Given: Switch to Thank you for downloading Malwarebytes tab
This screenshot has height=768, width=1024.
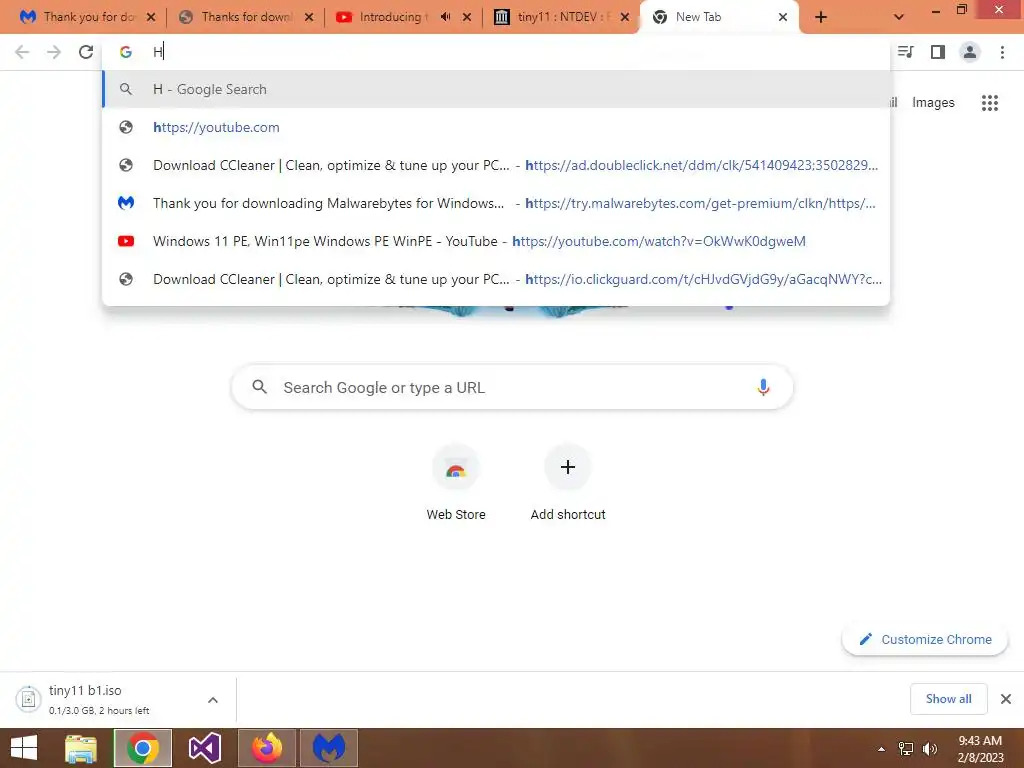Looking at the screenshot, I should point(88,17).
